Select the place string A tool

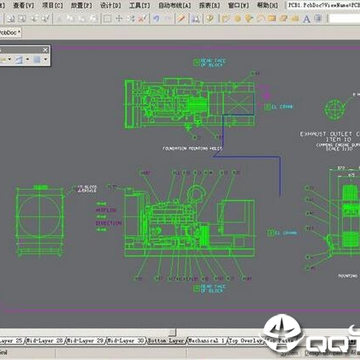click(x=306, y=19)
